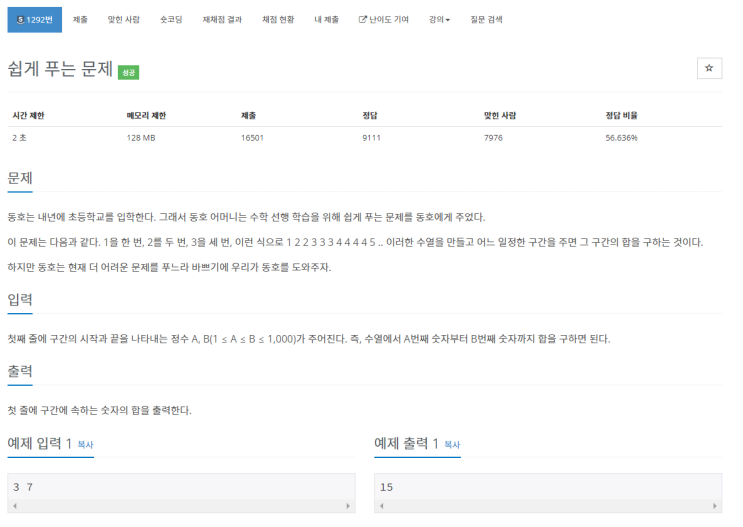The height and width of the screenshot is (527, 743).
Task: Click the 56.636% ratio value
Action: 622,138
